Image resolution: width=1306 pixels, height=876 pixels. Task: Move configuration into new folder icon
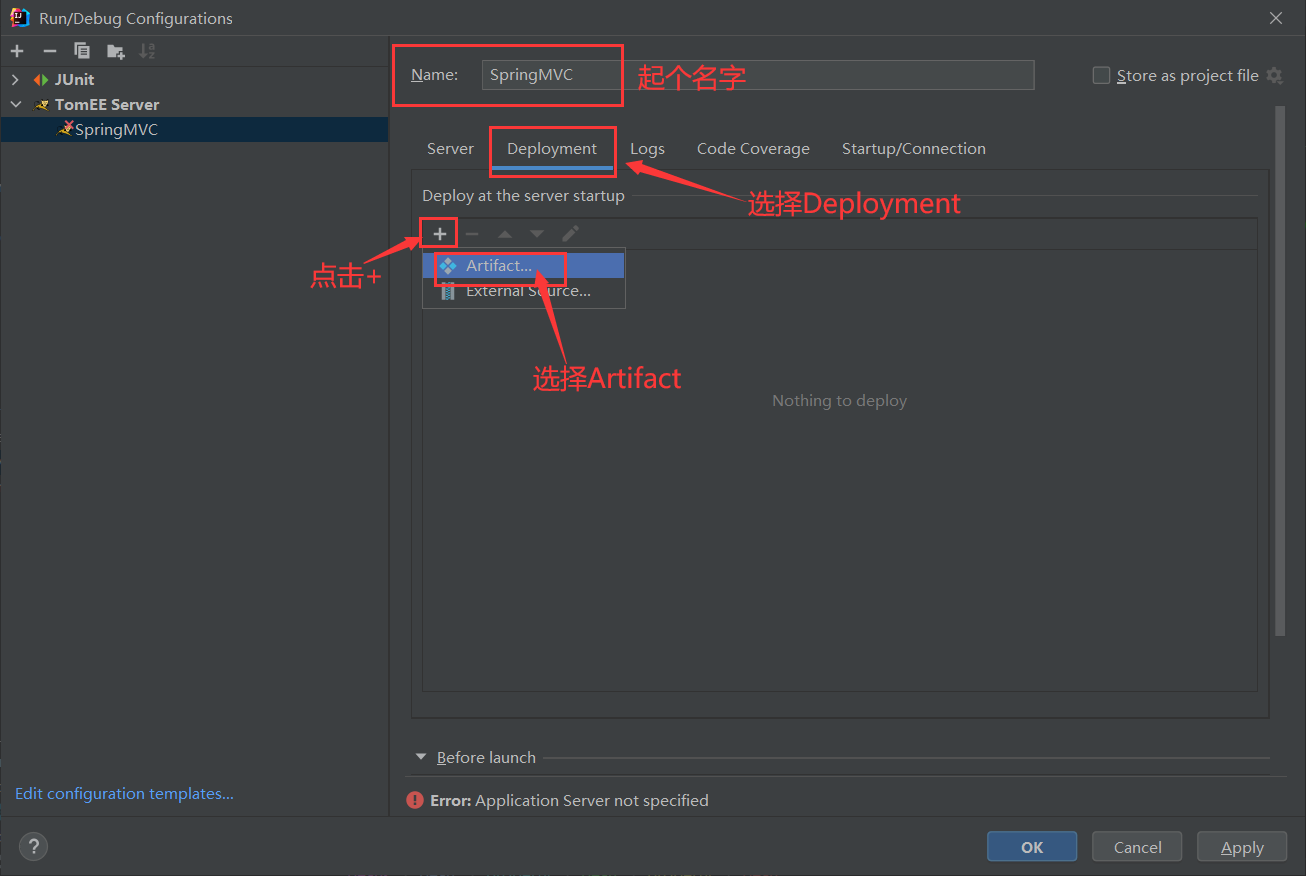tap(116, 51)
